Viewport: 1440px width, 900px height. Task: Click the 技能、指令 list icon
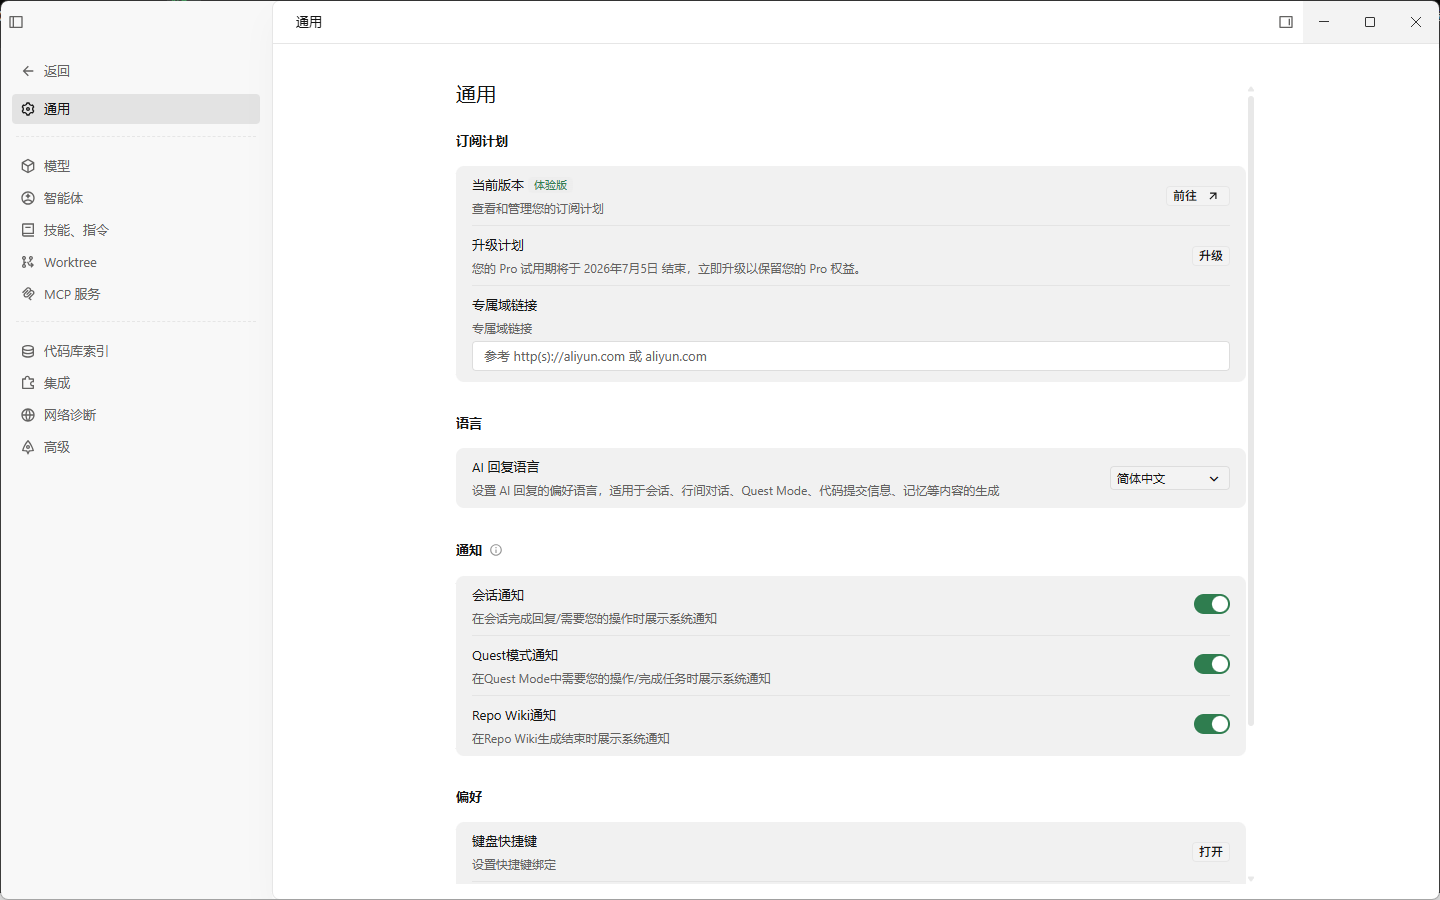click(x=28, y=230)
